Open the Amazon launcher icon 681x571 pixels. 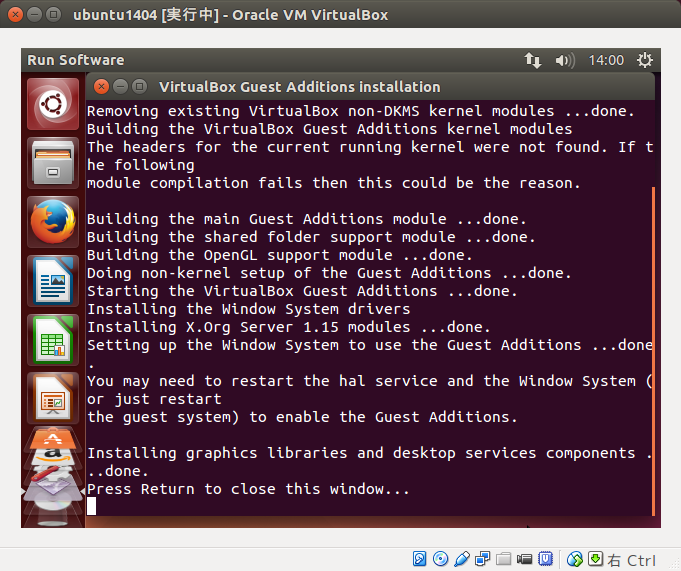tap(53, 456)
